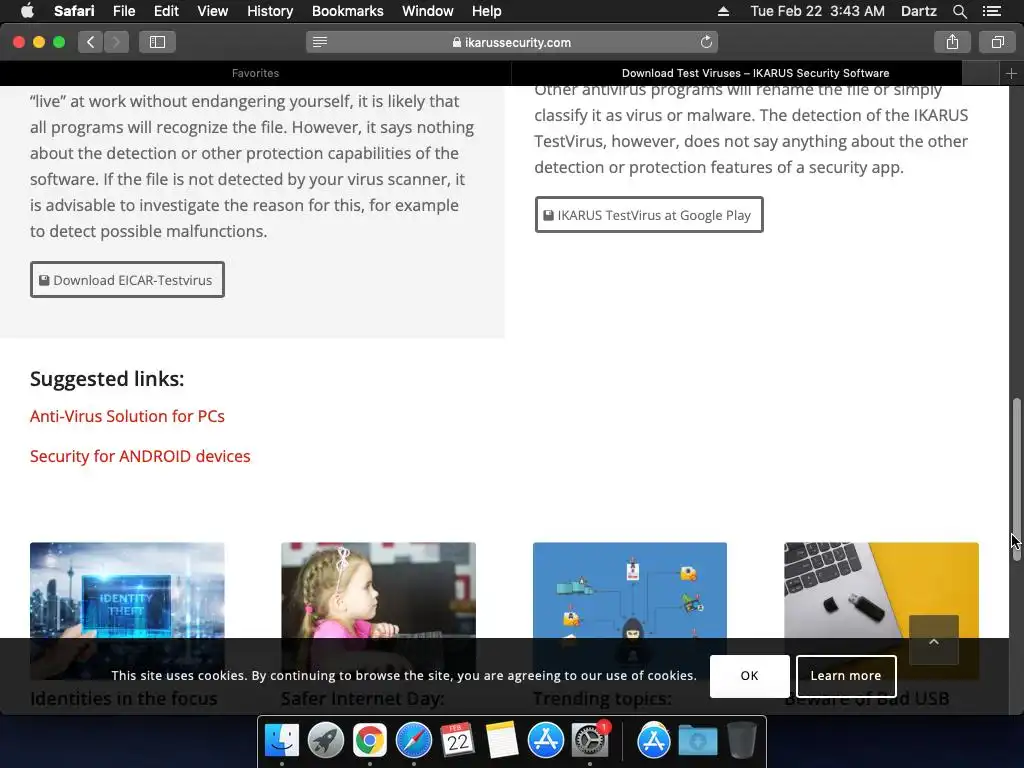Open the File menu
1024x768 pixels.
123,11
